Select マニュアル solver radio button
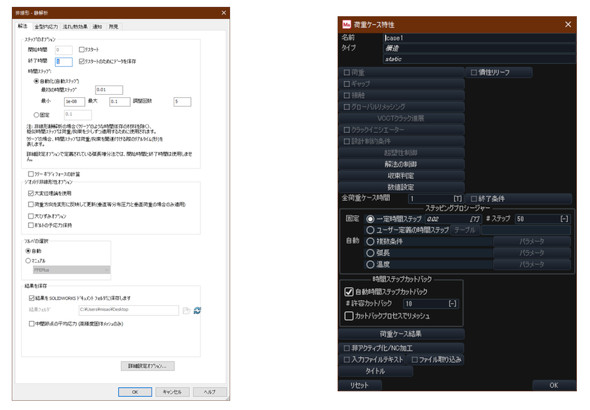590x410 pixels. tap(28, 260)
